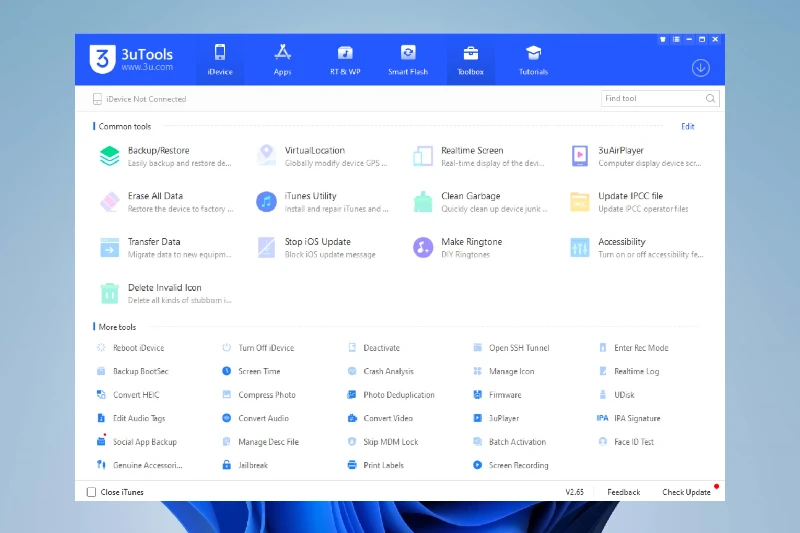The width and height of the screenshot is (800, 533).
Task: Click the search magnifier in Find tool
Action: [x=710, y=98]
